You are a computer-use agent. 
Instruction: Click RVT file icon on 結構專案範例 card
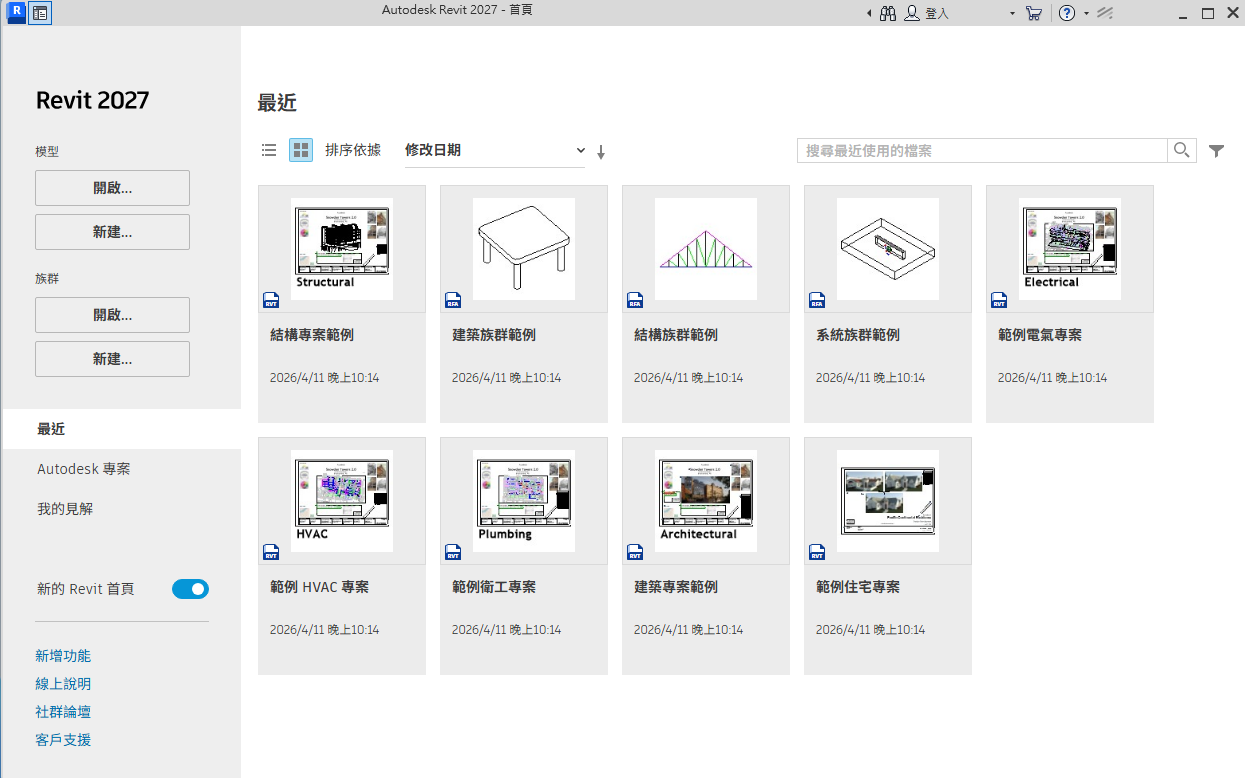pyautogui.click(x=271, y=300)
